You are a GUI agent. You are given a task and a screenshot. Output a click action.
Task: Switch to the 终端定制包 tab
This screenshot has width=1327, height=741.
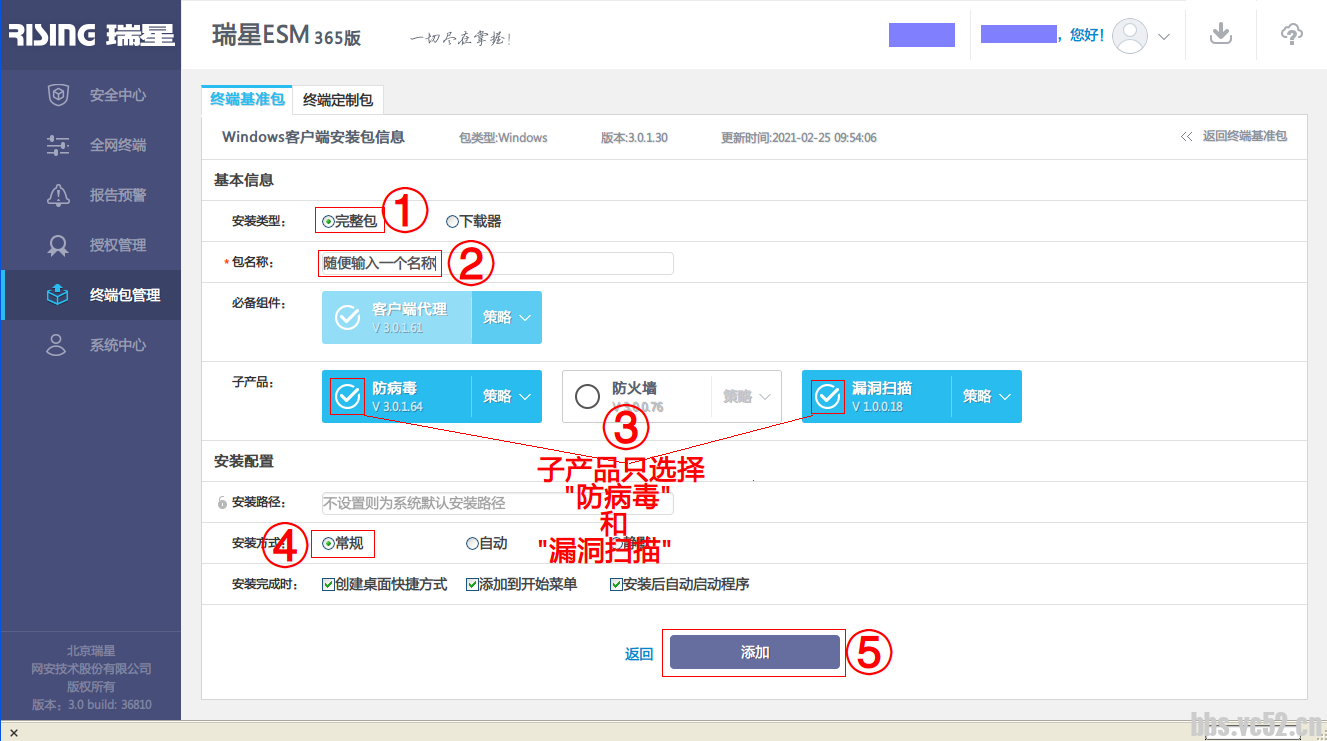click(338, 99)
